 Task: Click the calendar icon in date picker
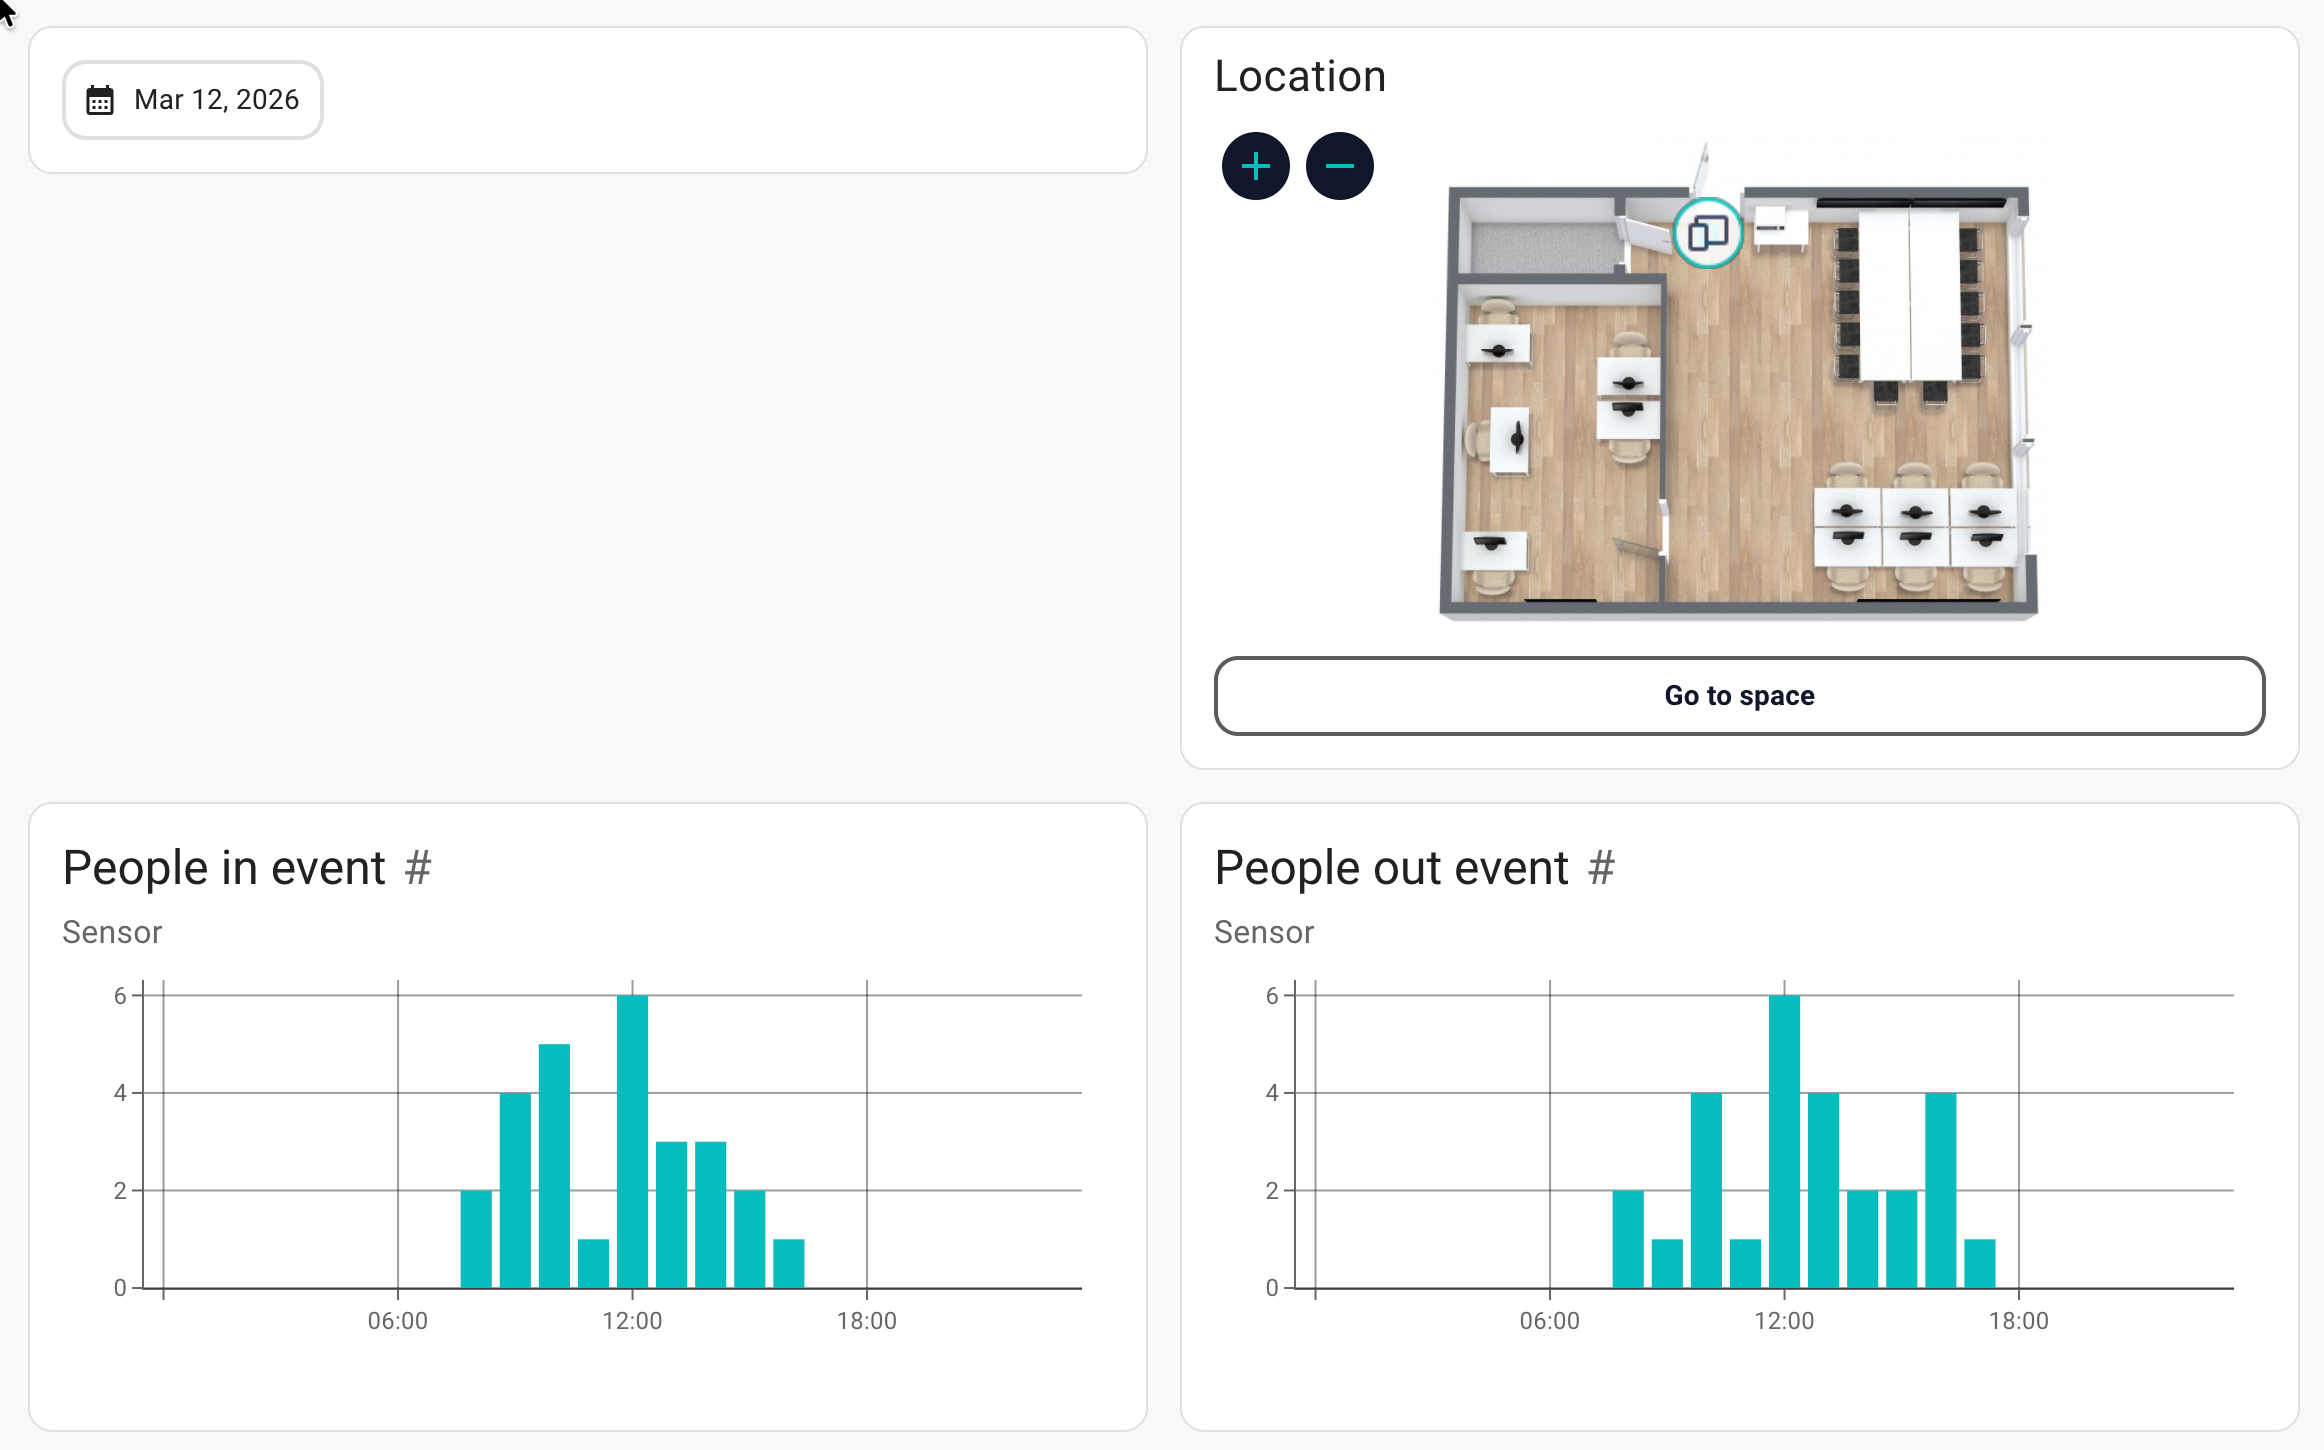tap(100, 100)
